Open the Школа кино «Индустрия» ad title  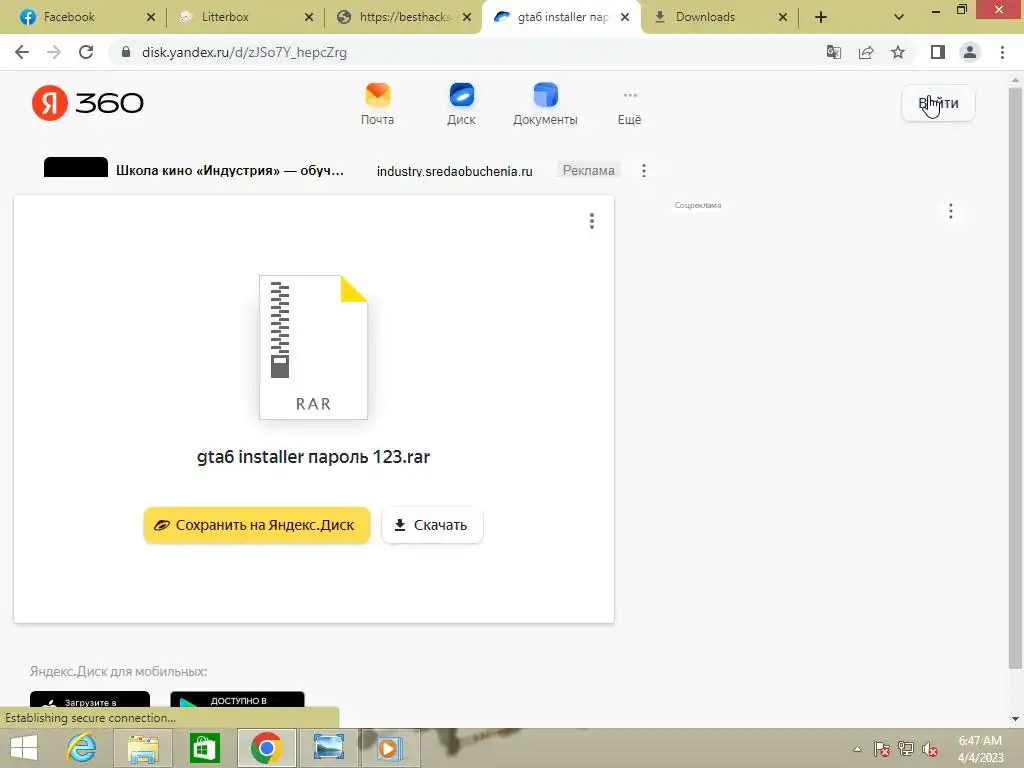[x=230, y=170]
